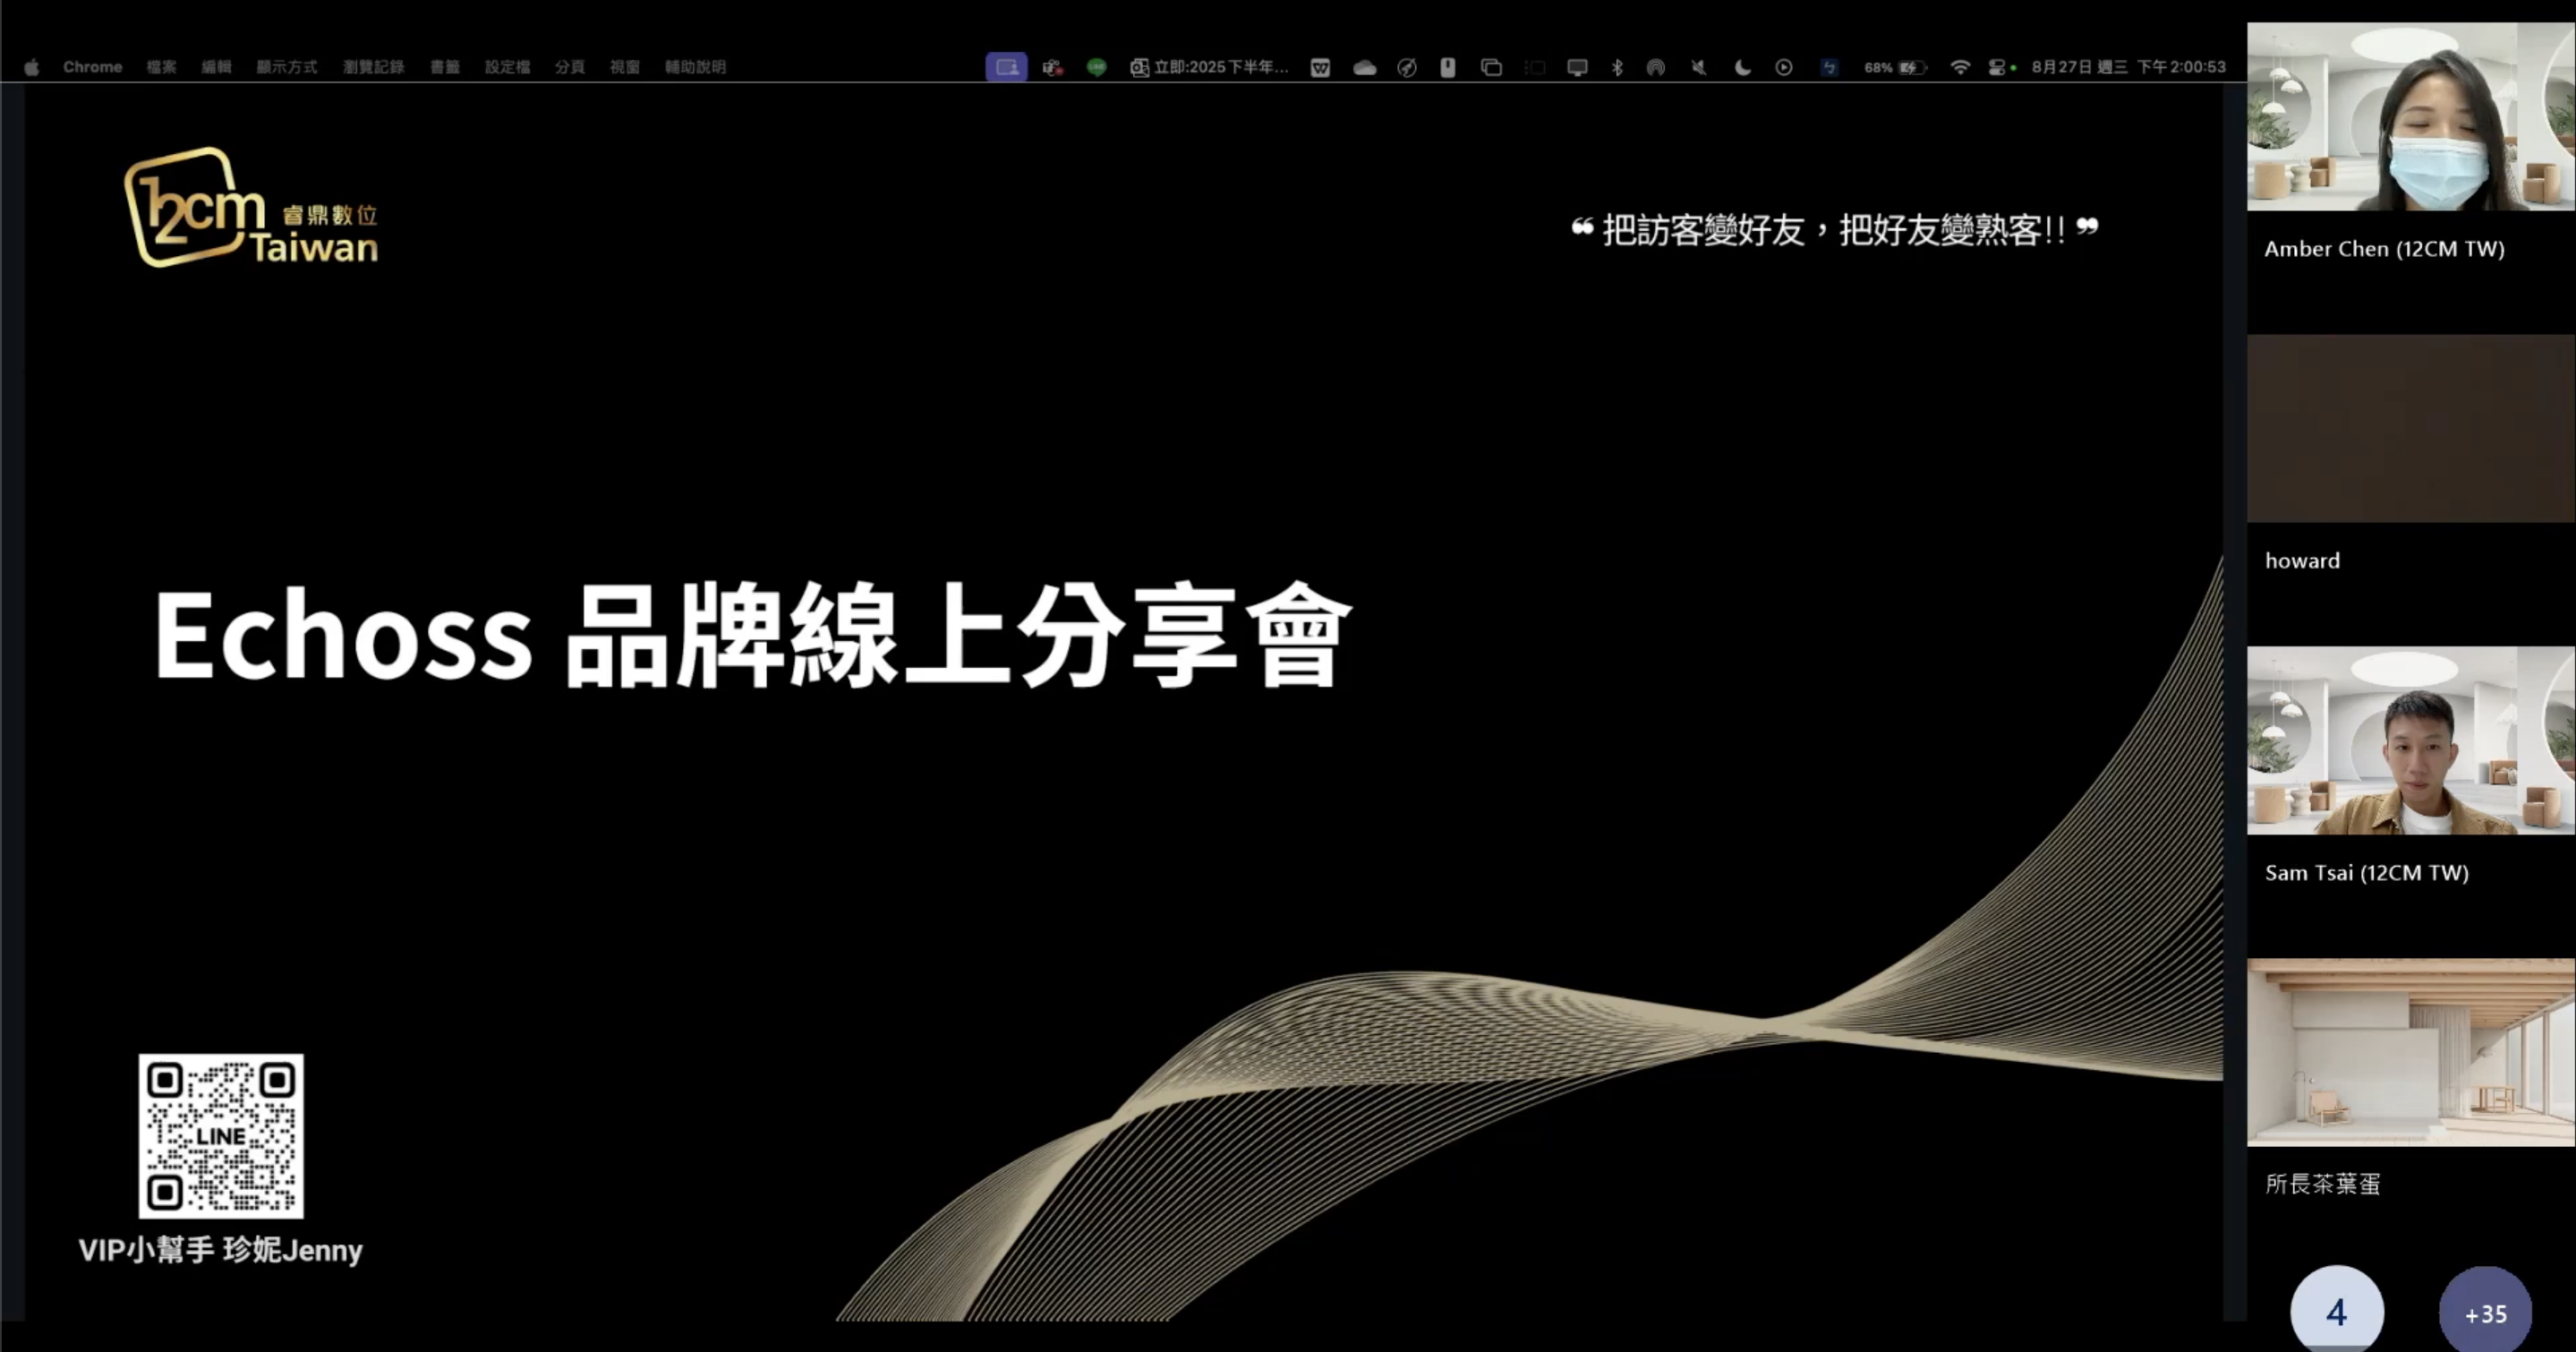Viewport: 2576px width, 1352px height.
Task: Click the slide title Echoss 品牌線上分享會
Action: (x=752, y=636)
